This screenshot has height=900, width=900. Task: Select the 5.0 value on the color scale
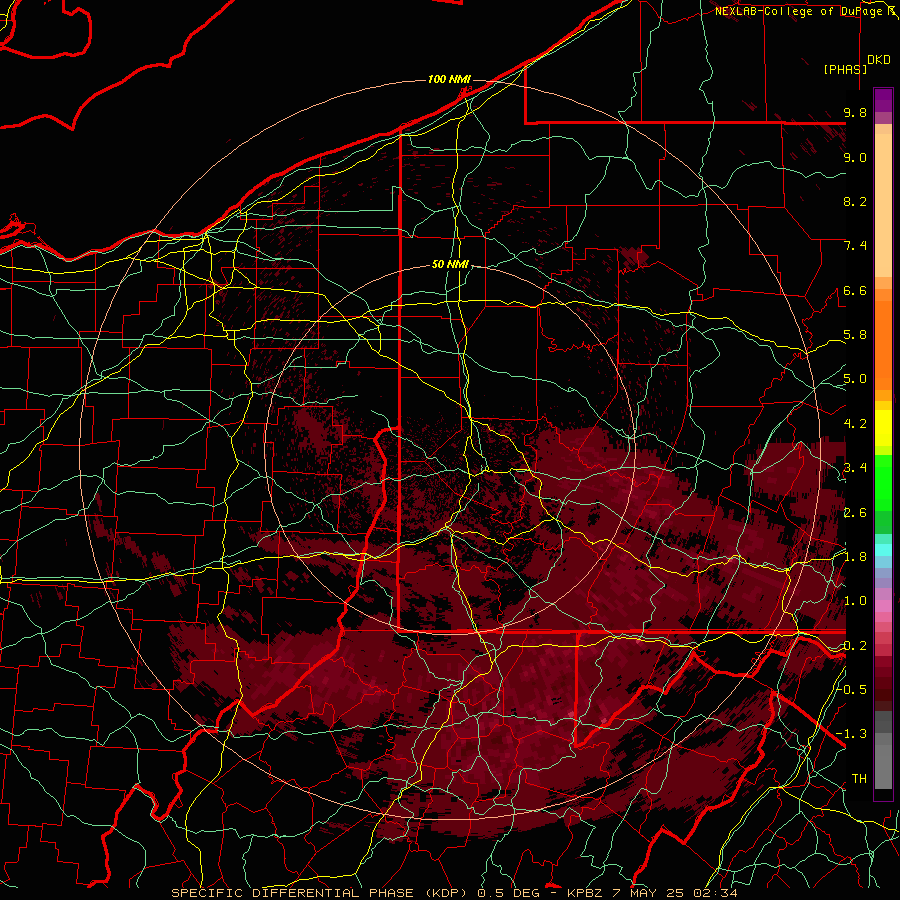click(x=855, y=379)
